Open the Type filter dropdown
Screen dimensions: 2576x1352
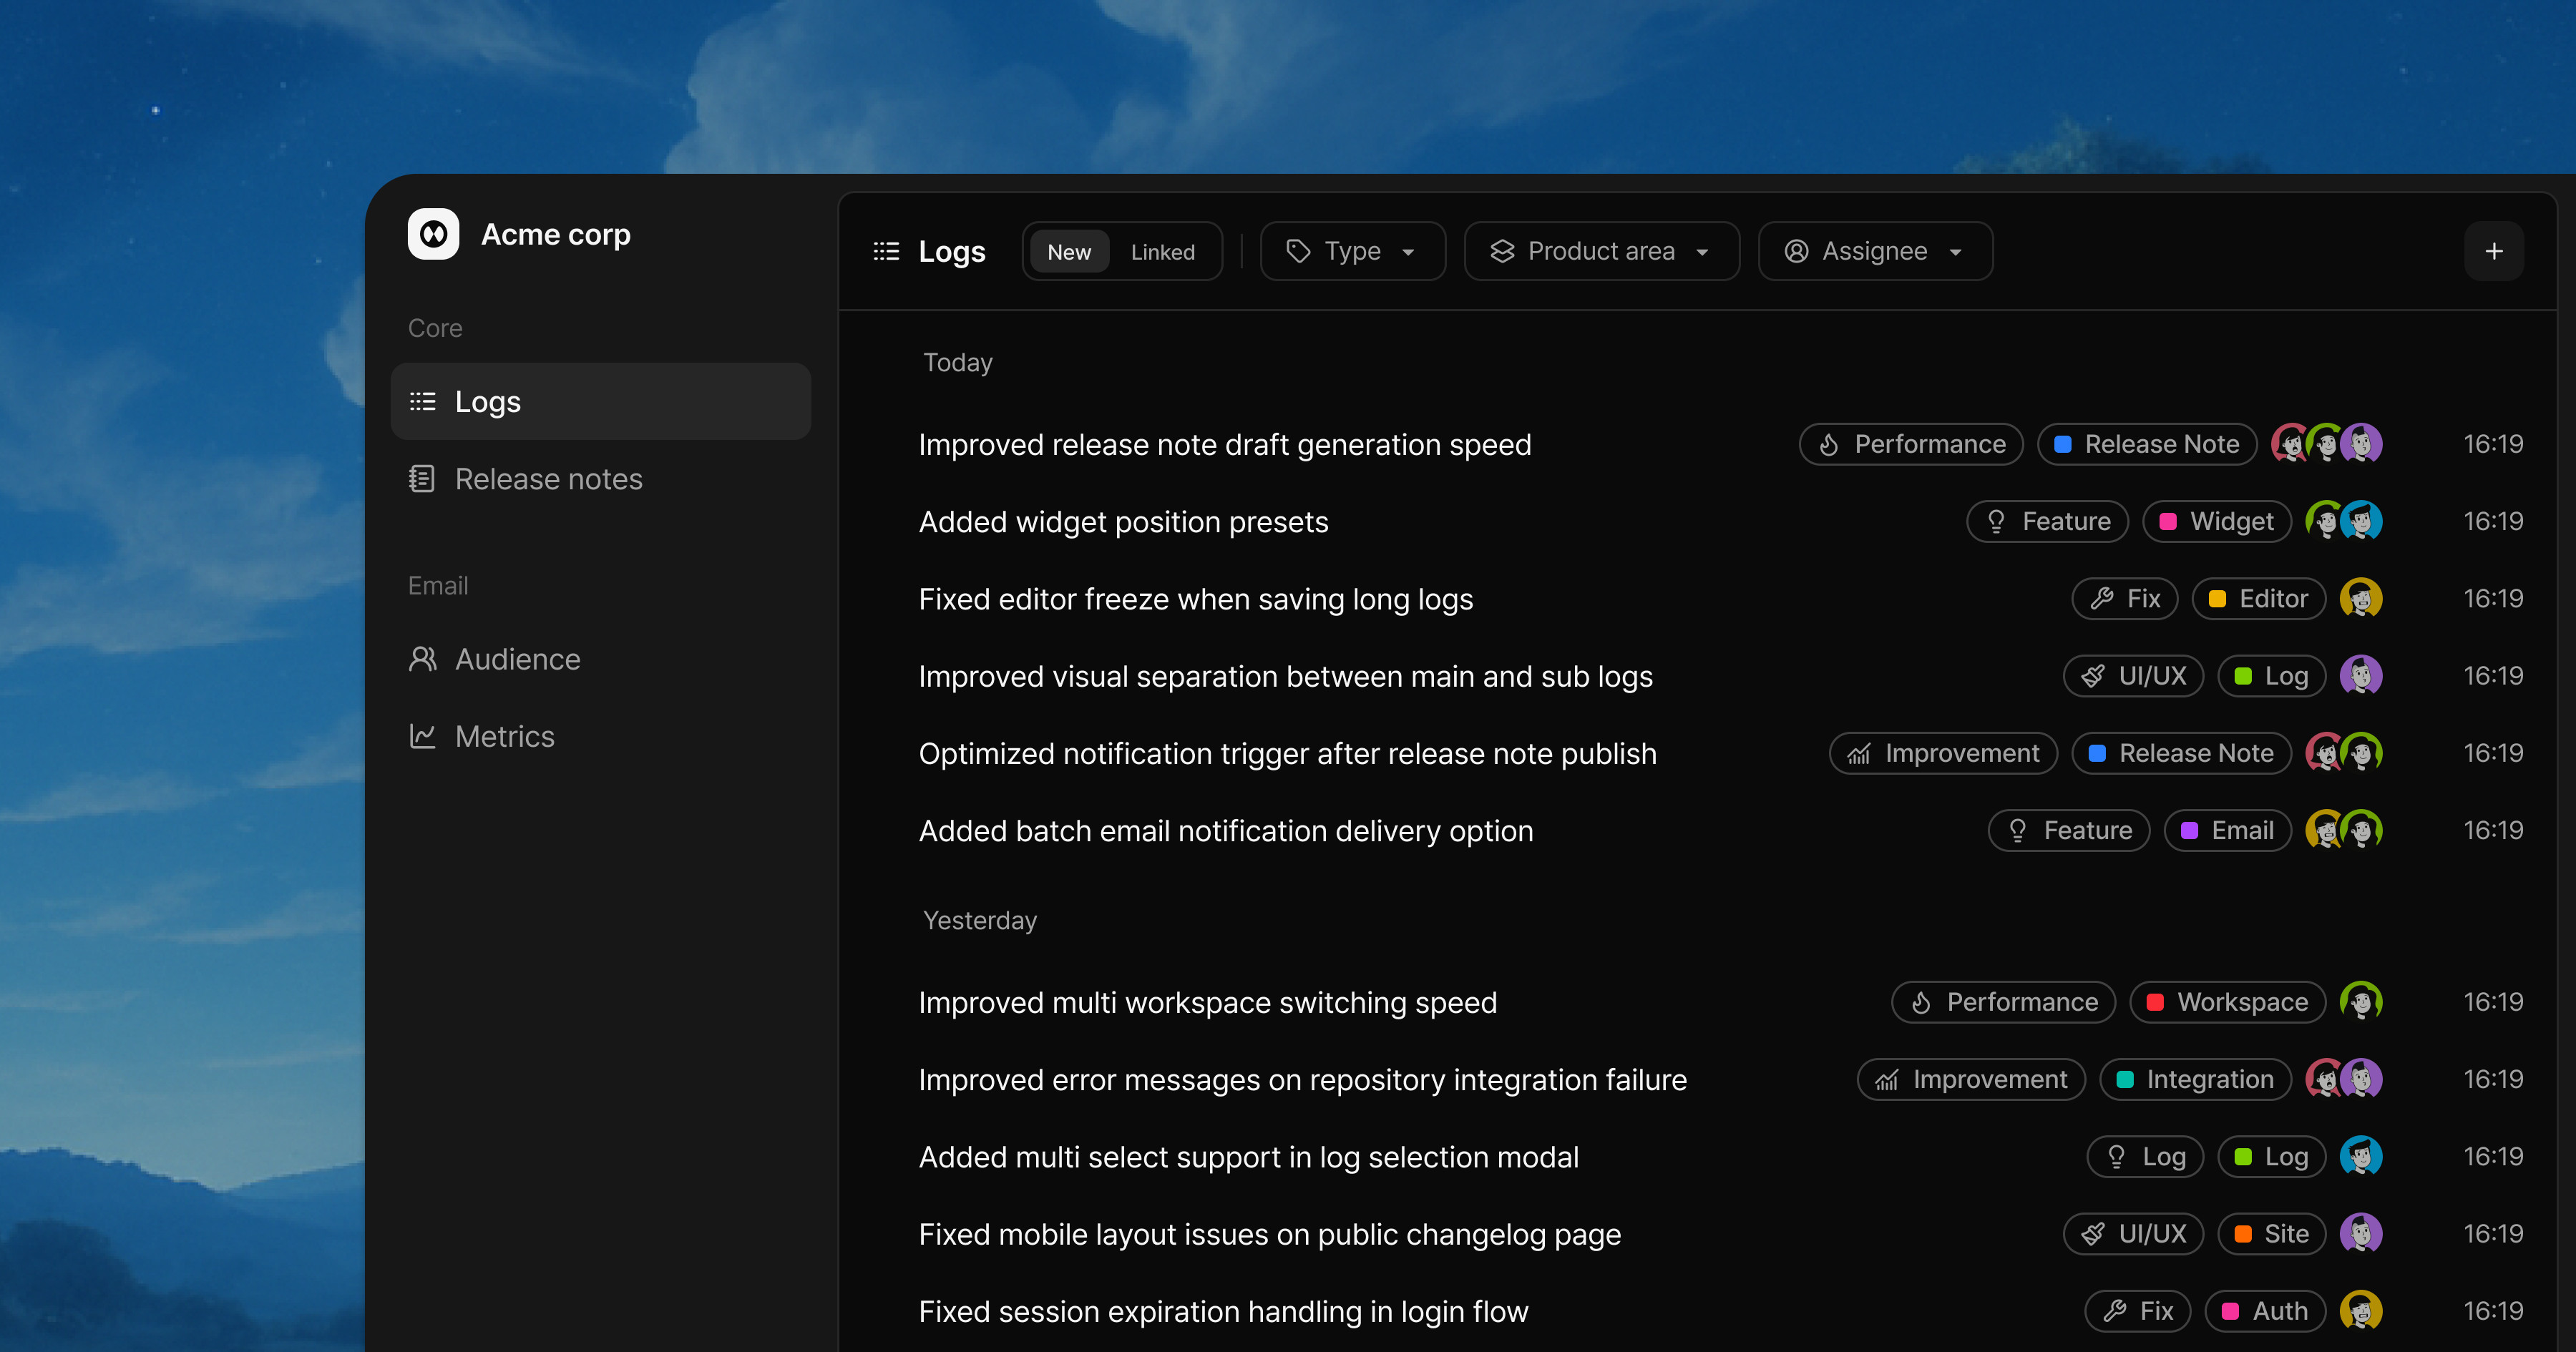point(1352,251)
